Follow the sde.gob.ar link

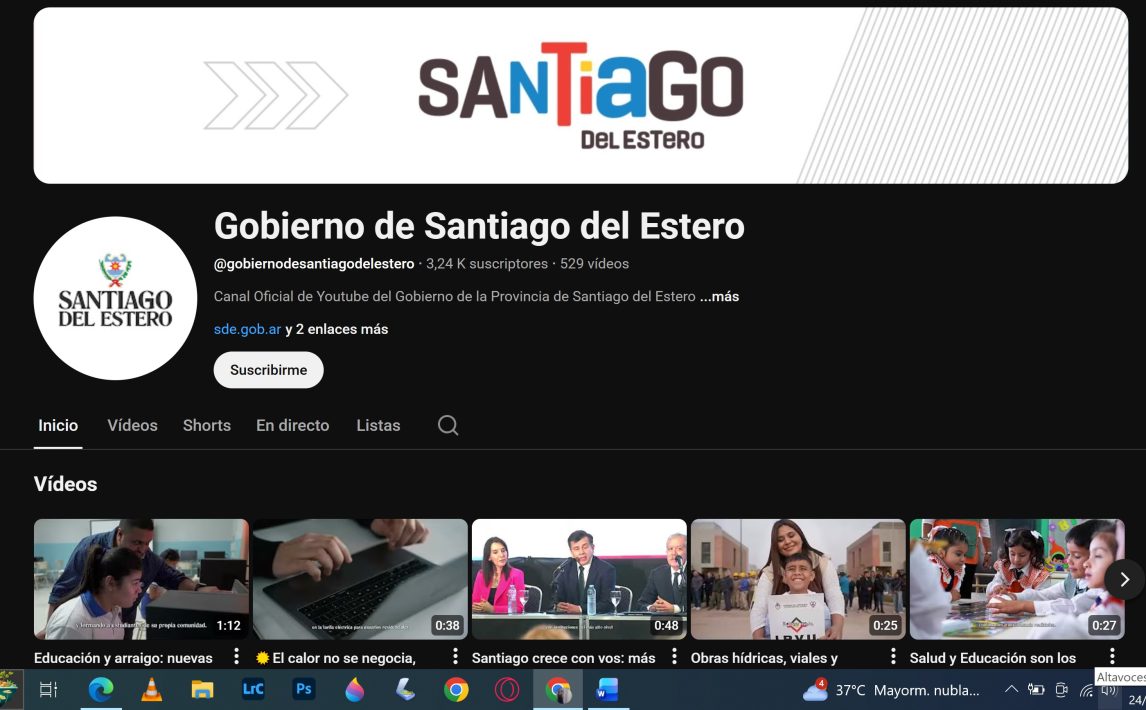(247, 329)
